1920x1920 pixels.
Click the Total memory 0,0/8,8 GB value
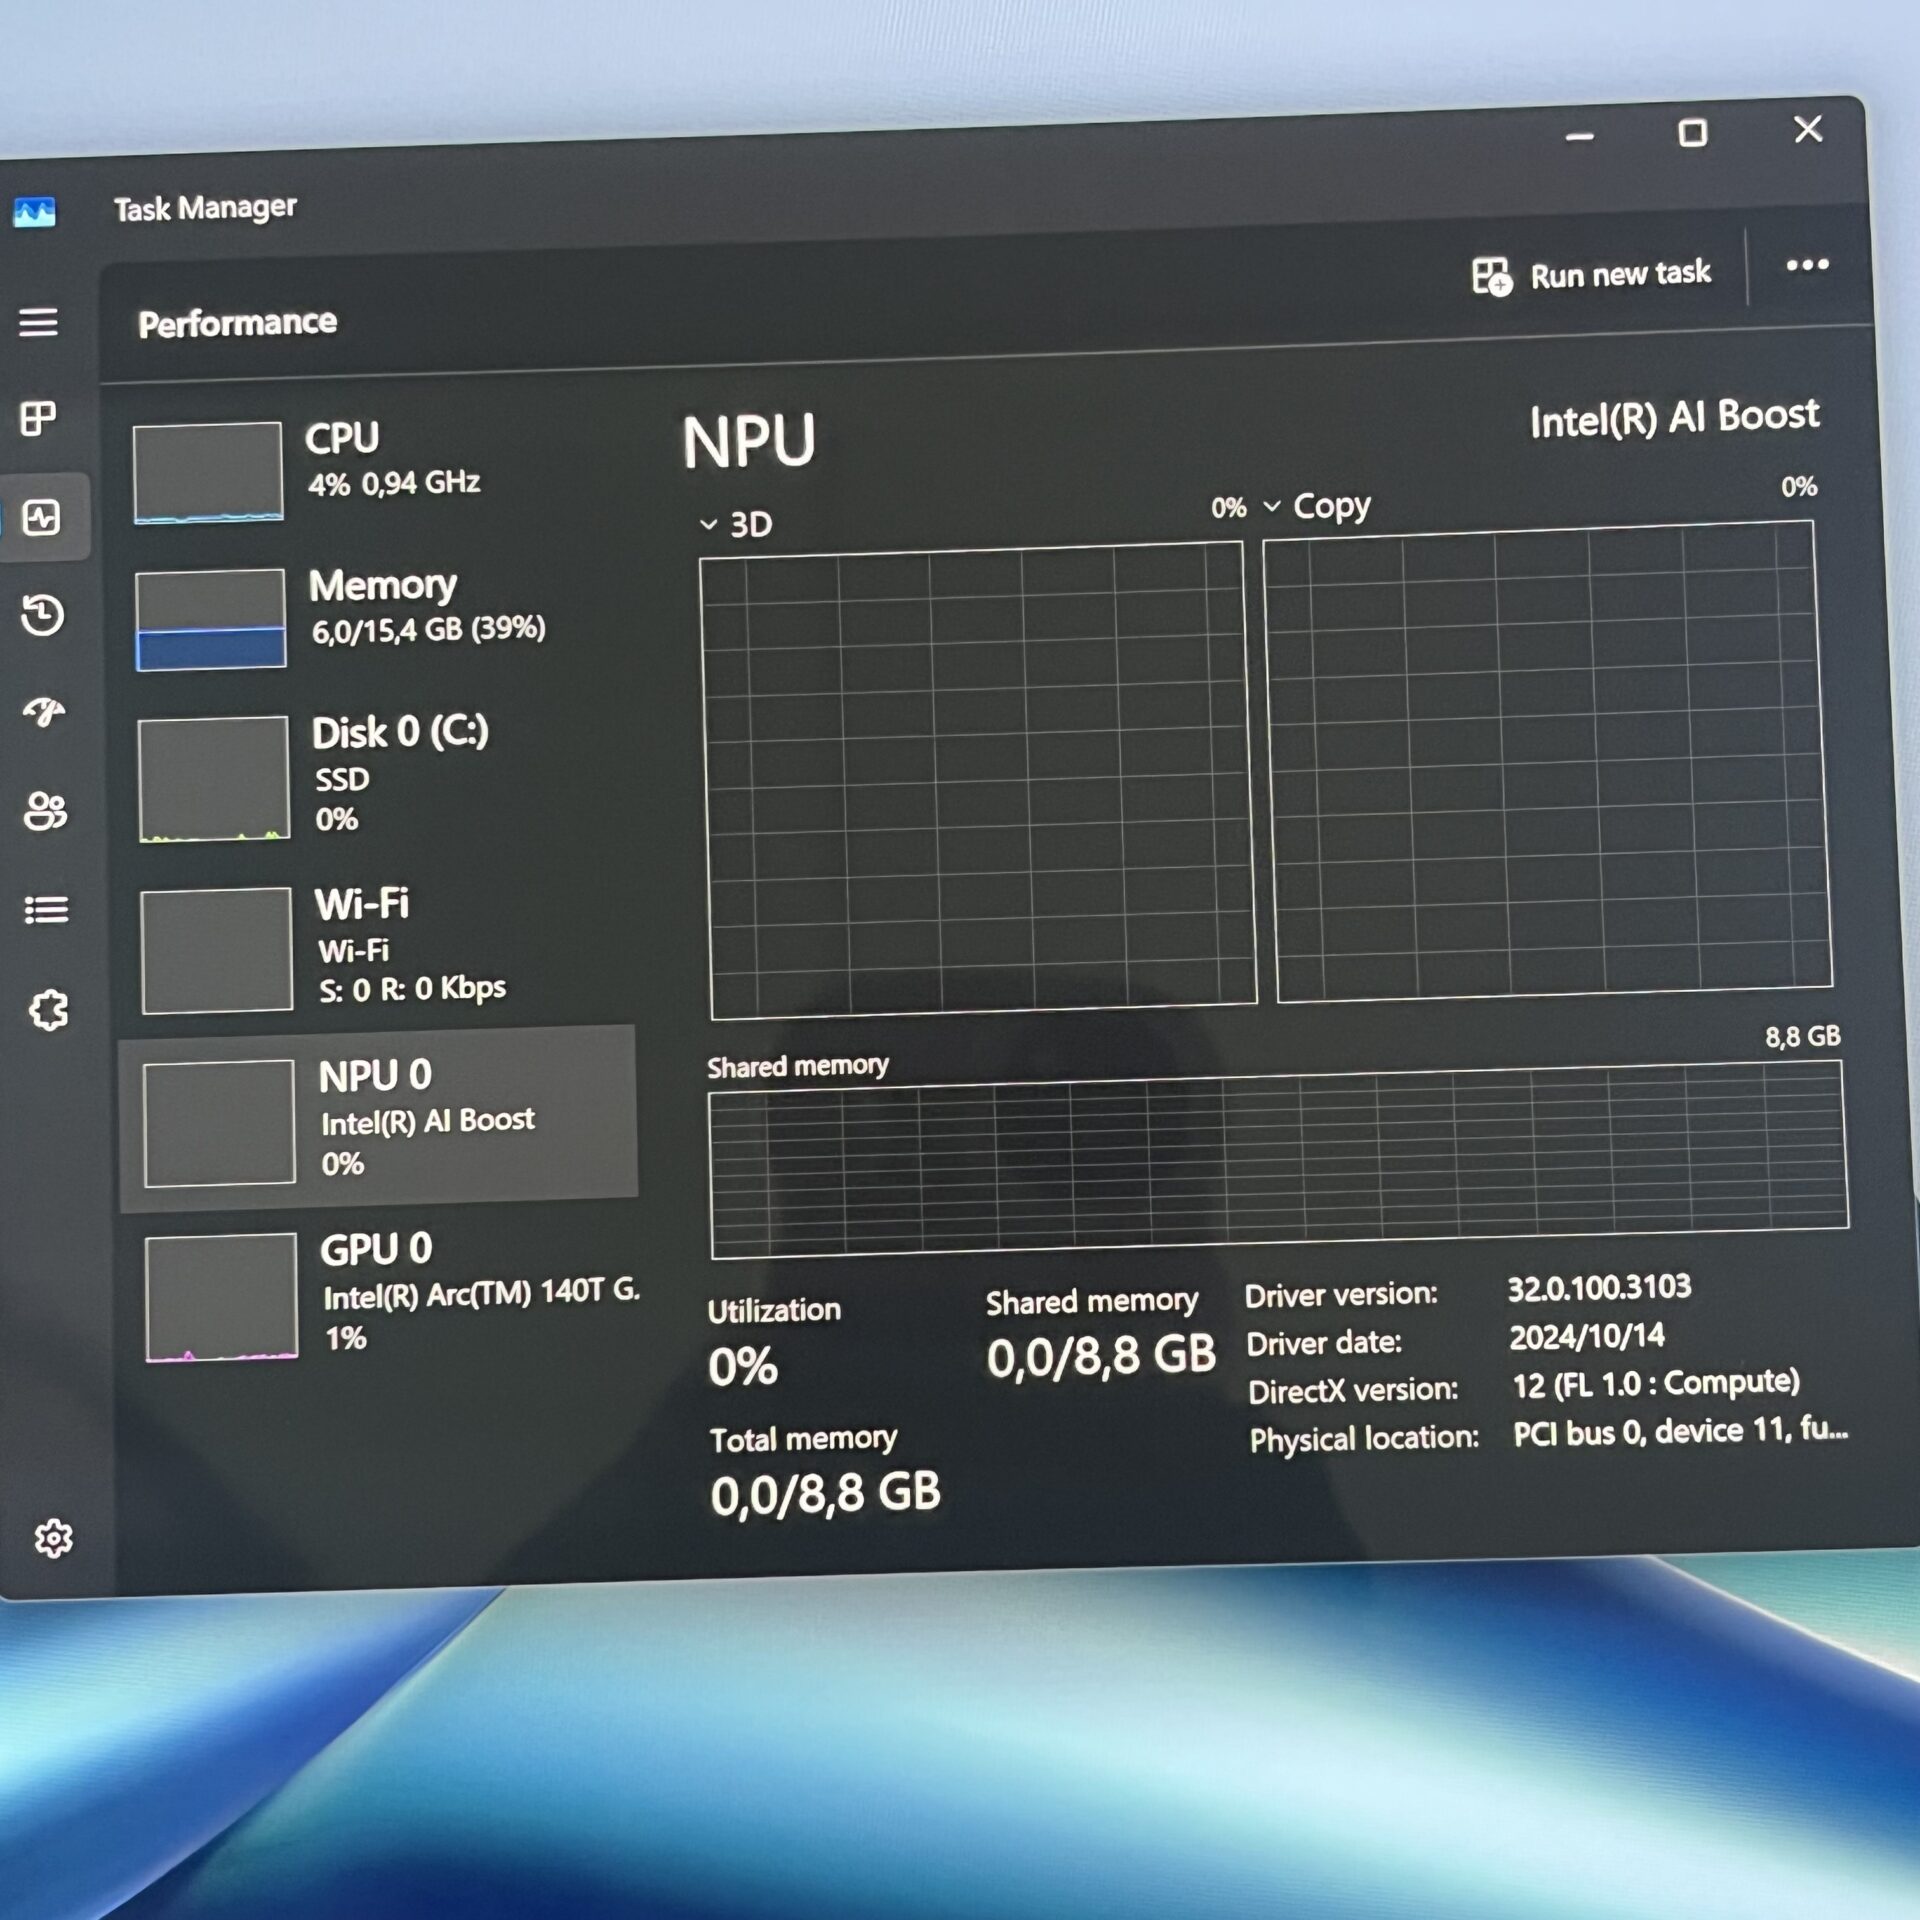(x=825, y=1494)
